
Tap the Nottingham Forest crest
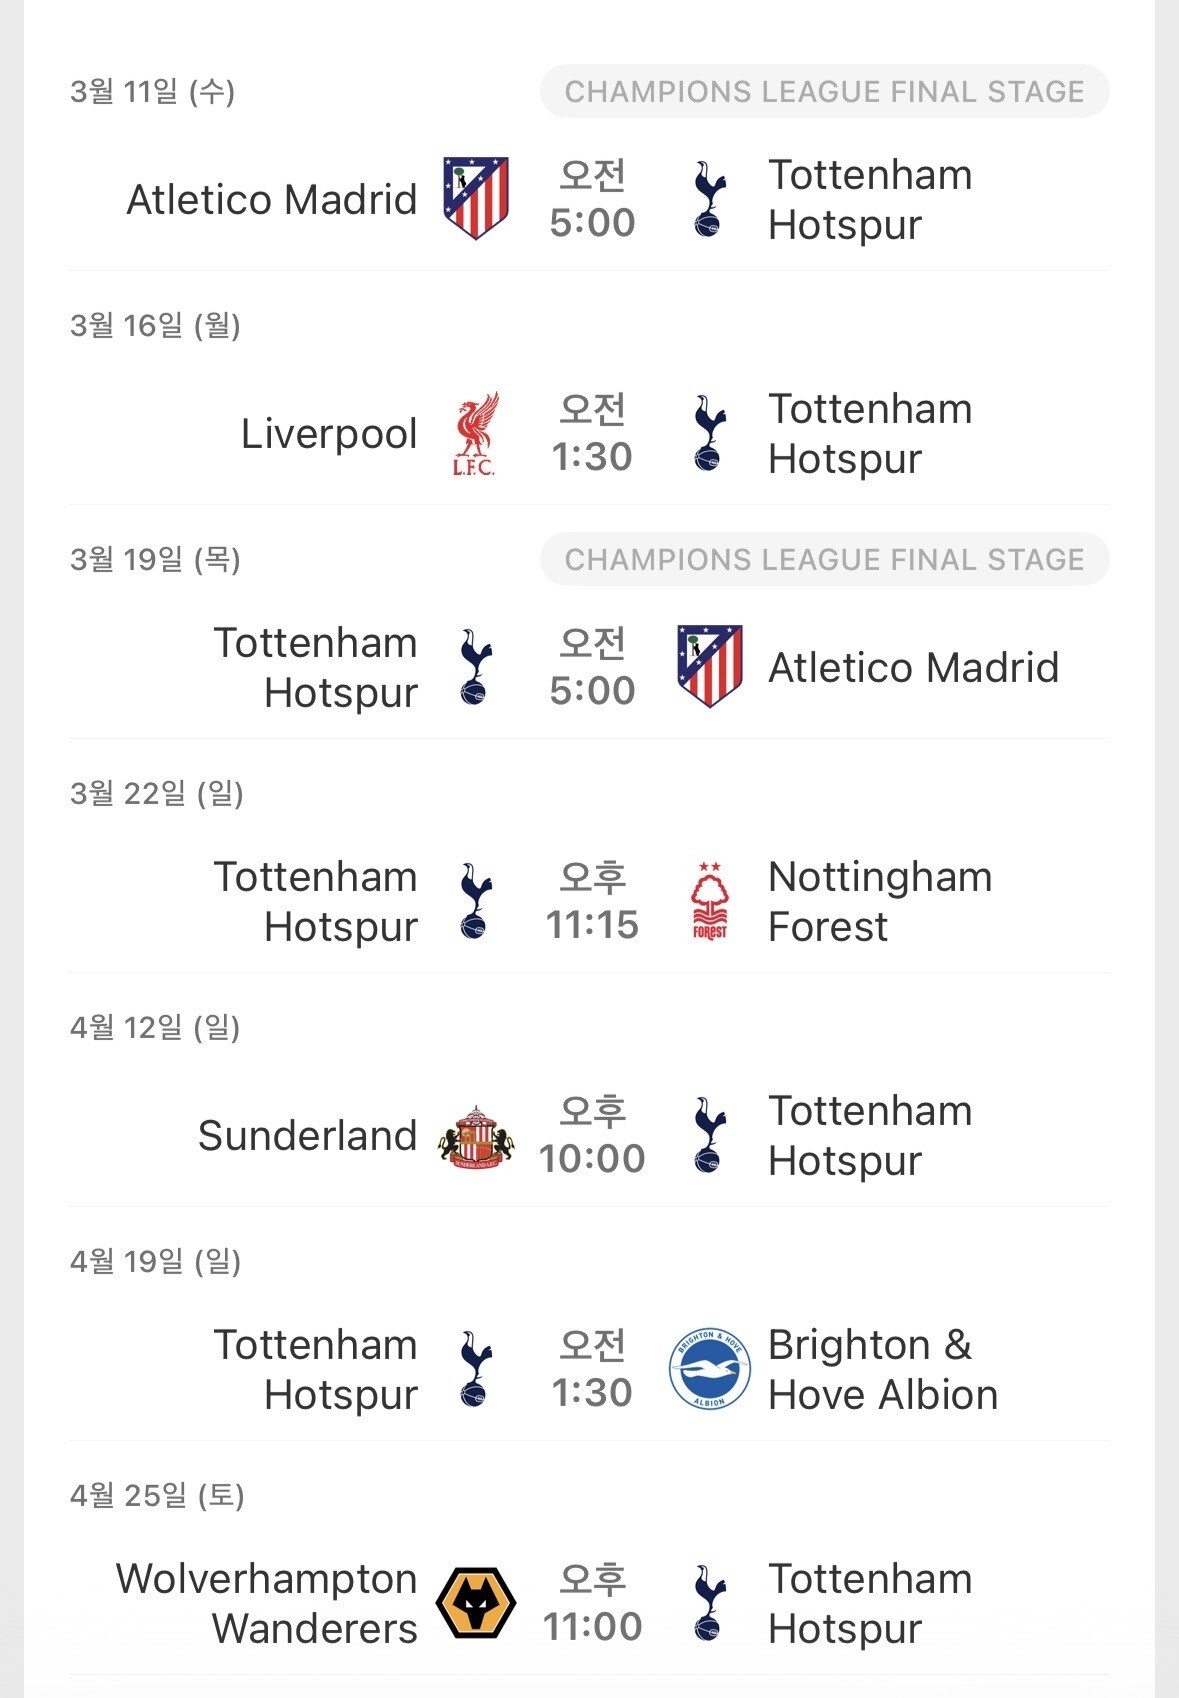(710, 901)
